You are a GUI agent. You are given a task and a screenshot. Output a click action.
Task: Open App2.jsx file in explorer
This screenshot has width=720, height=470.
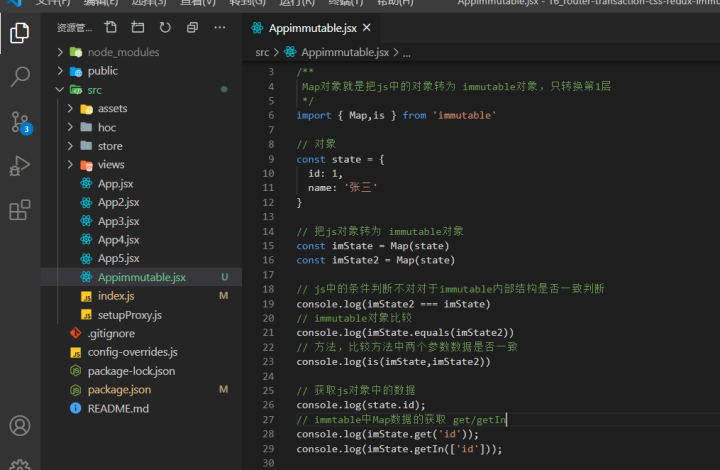[118, 202]
